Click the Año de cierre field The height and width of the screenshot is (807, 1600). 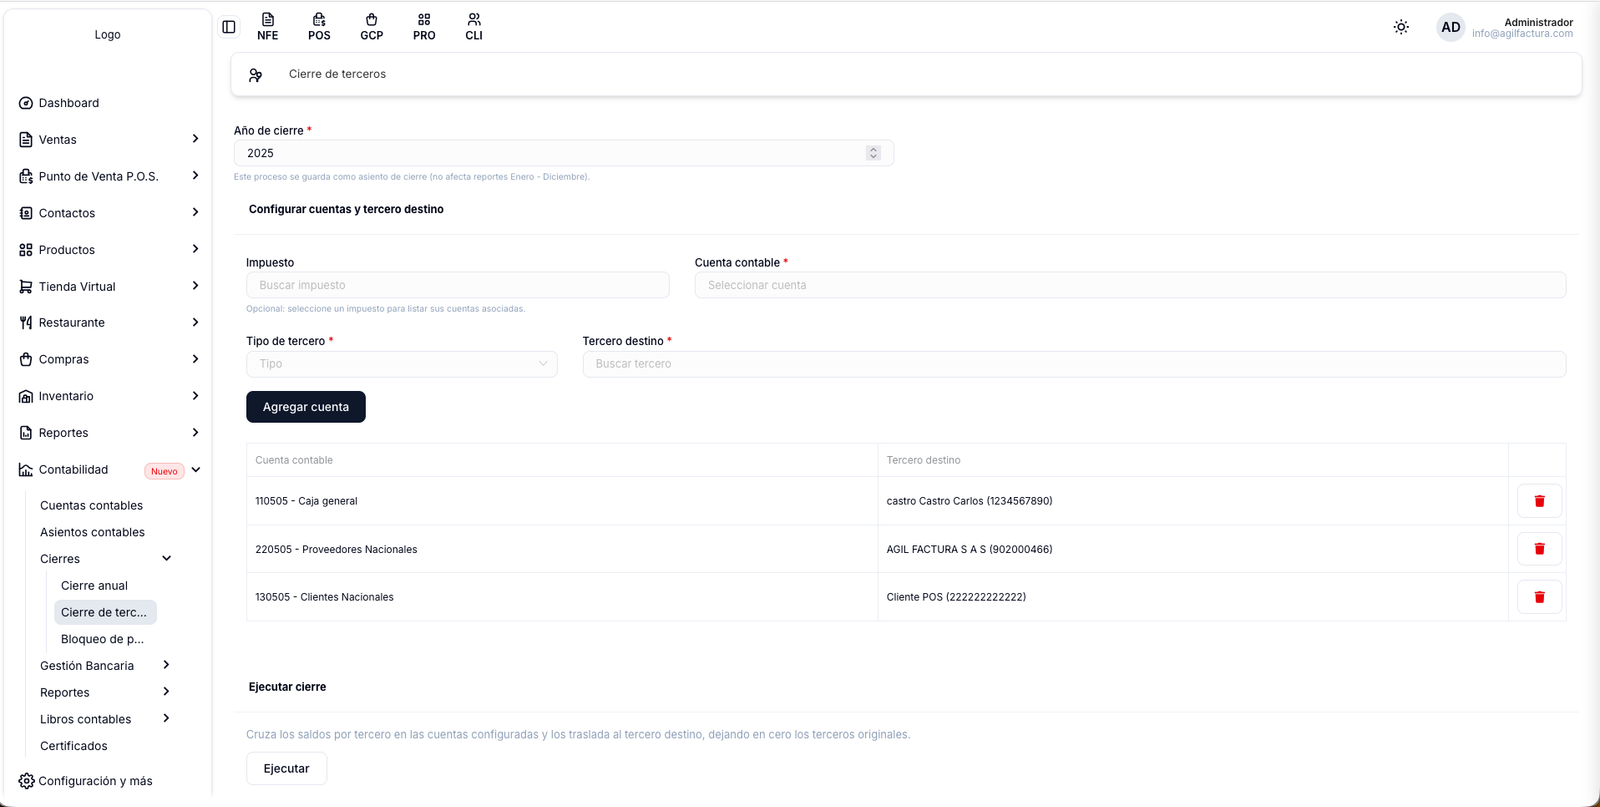coord(564,153)
